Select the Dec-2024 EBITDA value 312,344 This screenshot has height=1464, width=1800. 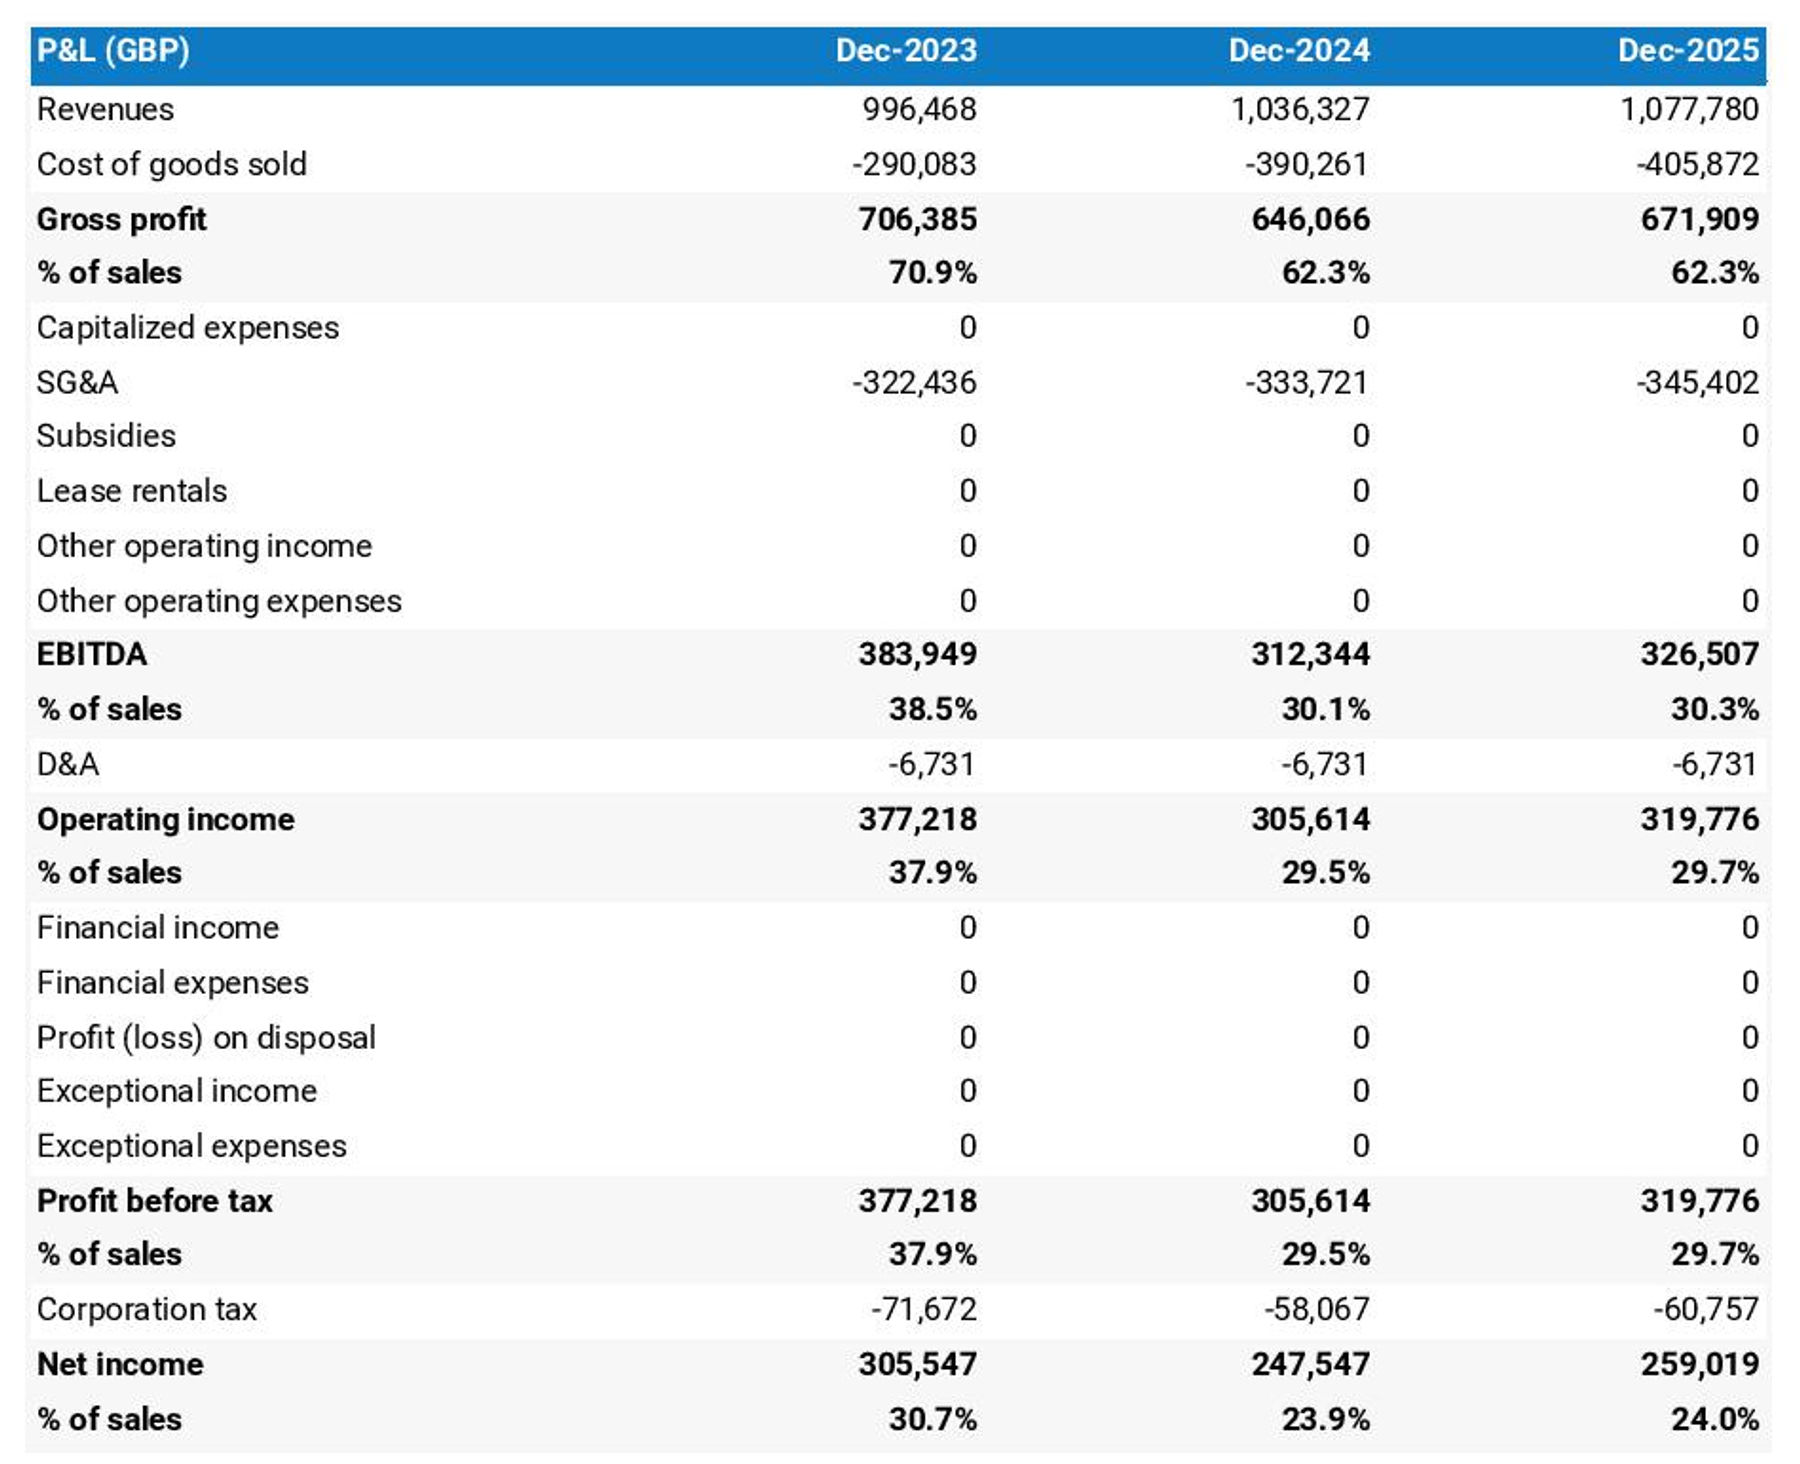click(1310, 654)
